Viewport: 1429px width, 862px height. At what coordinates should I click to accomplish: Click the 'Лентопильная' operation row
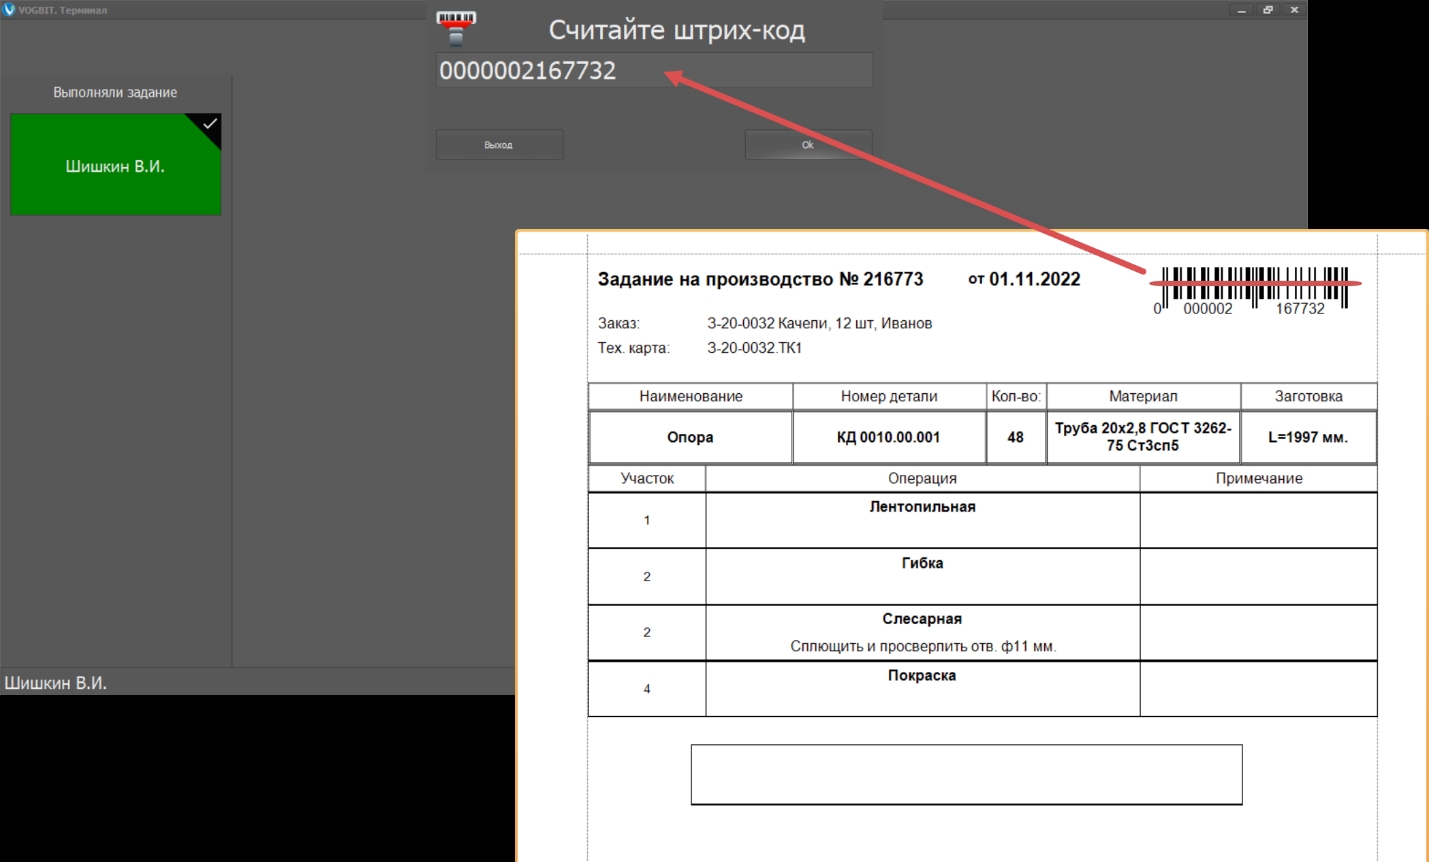[x=982, y=520]
